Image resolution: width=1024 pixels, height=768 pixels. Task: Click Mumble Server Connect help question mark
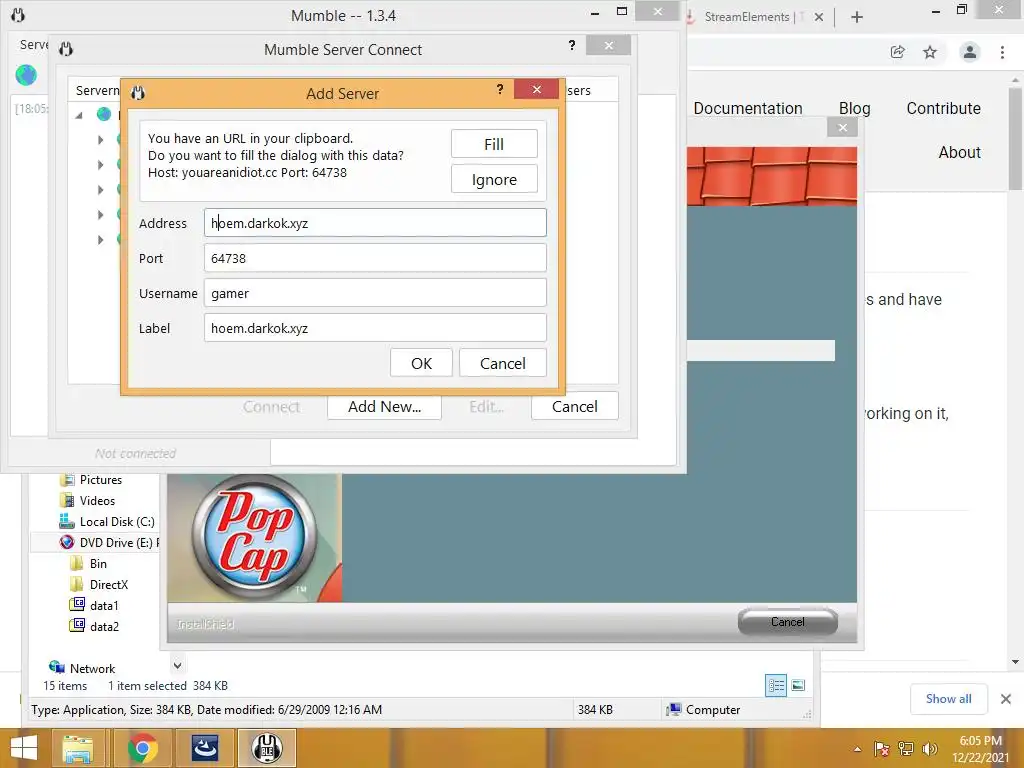tap(571, 45)
